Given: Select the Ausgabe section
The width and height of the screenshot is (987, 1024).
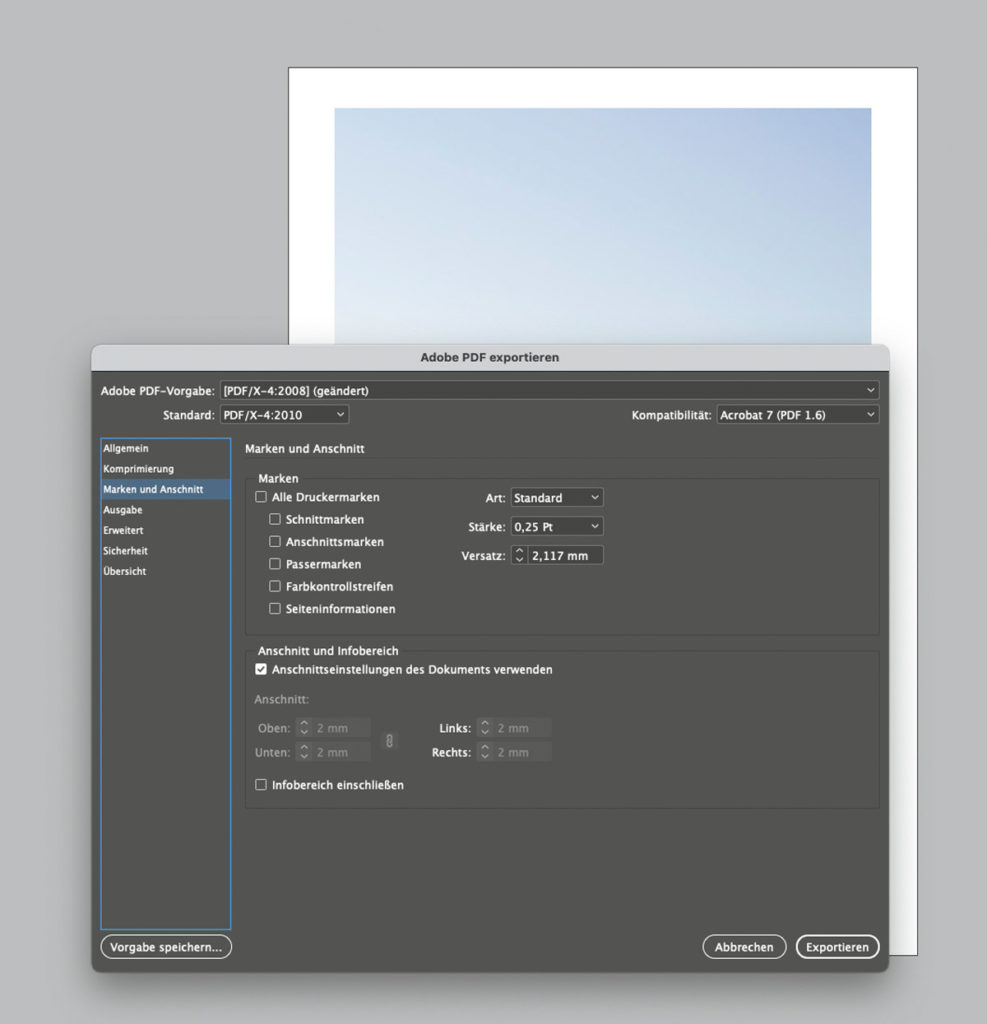Looking at the screenshot, I should pos(165,510).
